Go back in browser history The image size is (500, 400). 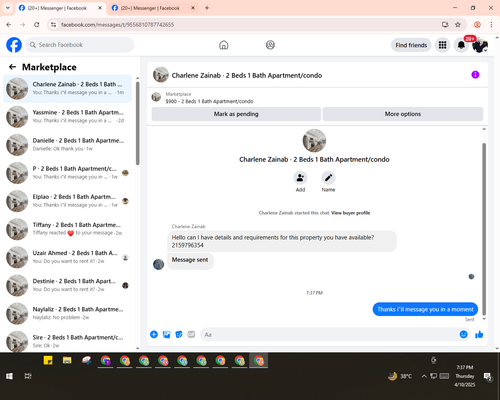(9, 24)
